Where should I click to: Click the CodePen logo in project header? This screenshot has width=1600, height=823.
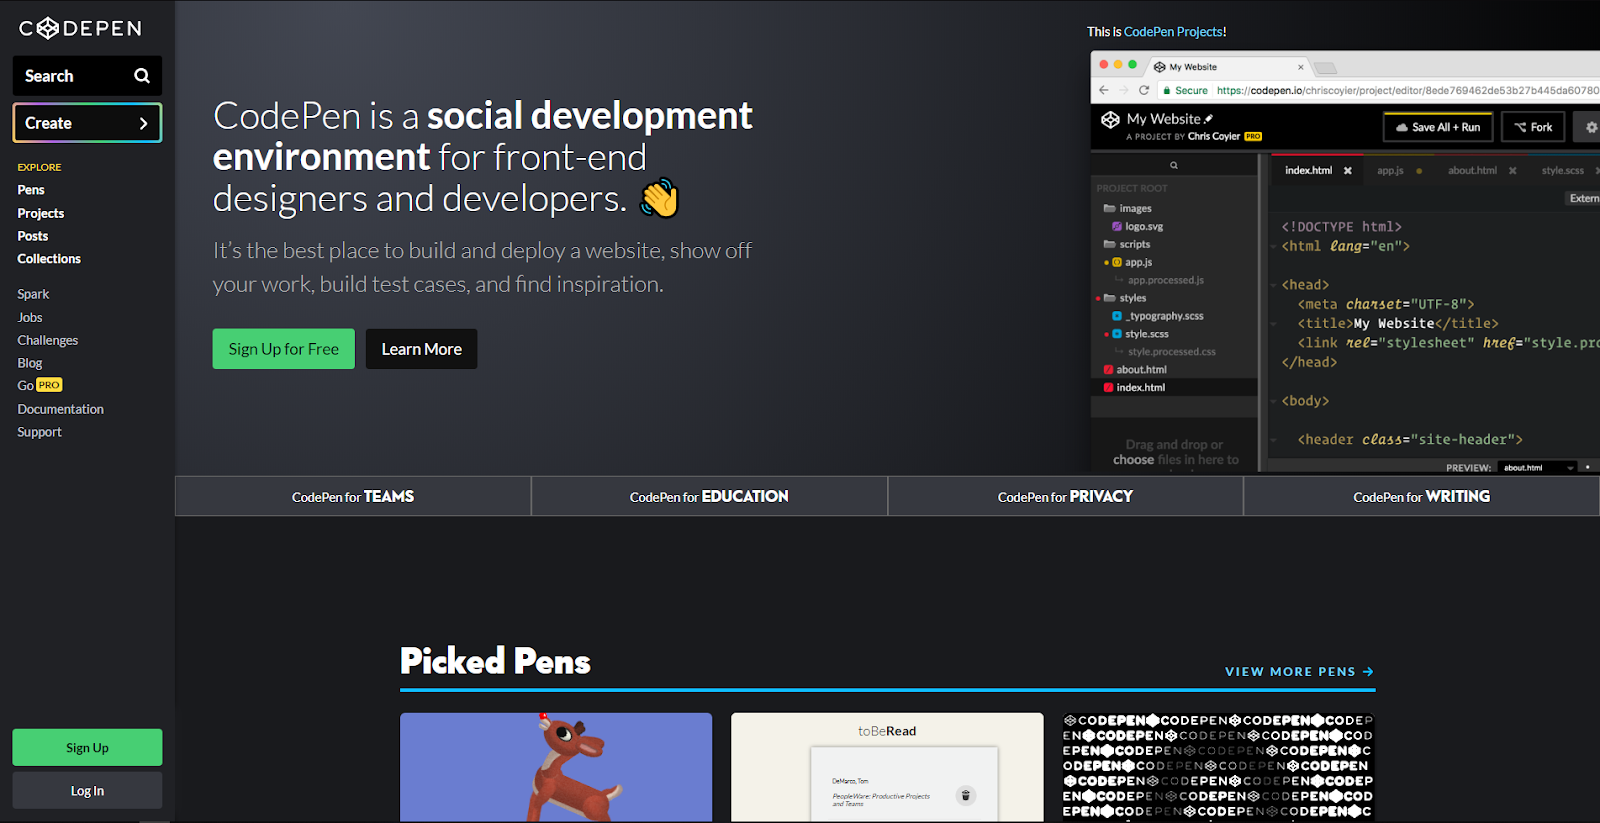point(1110,120)
